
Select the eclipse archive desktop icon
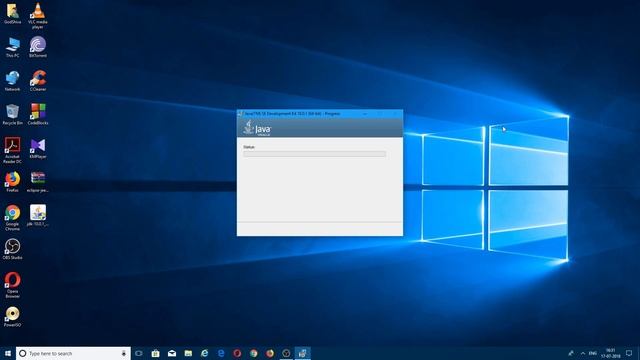pos(38,182)
